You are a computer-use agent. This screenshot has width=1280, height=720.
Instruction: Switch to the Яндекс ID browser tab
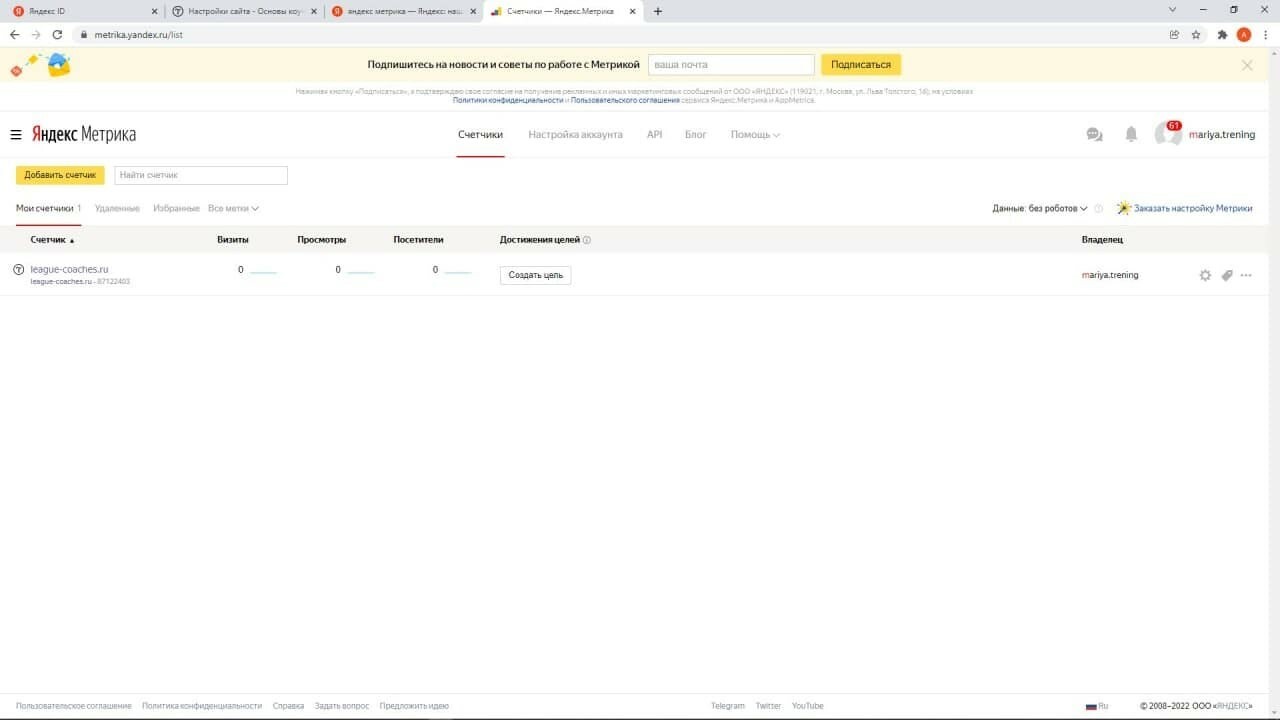84,11
